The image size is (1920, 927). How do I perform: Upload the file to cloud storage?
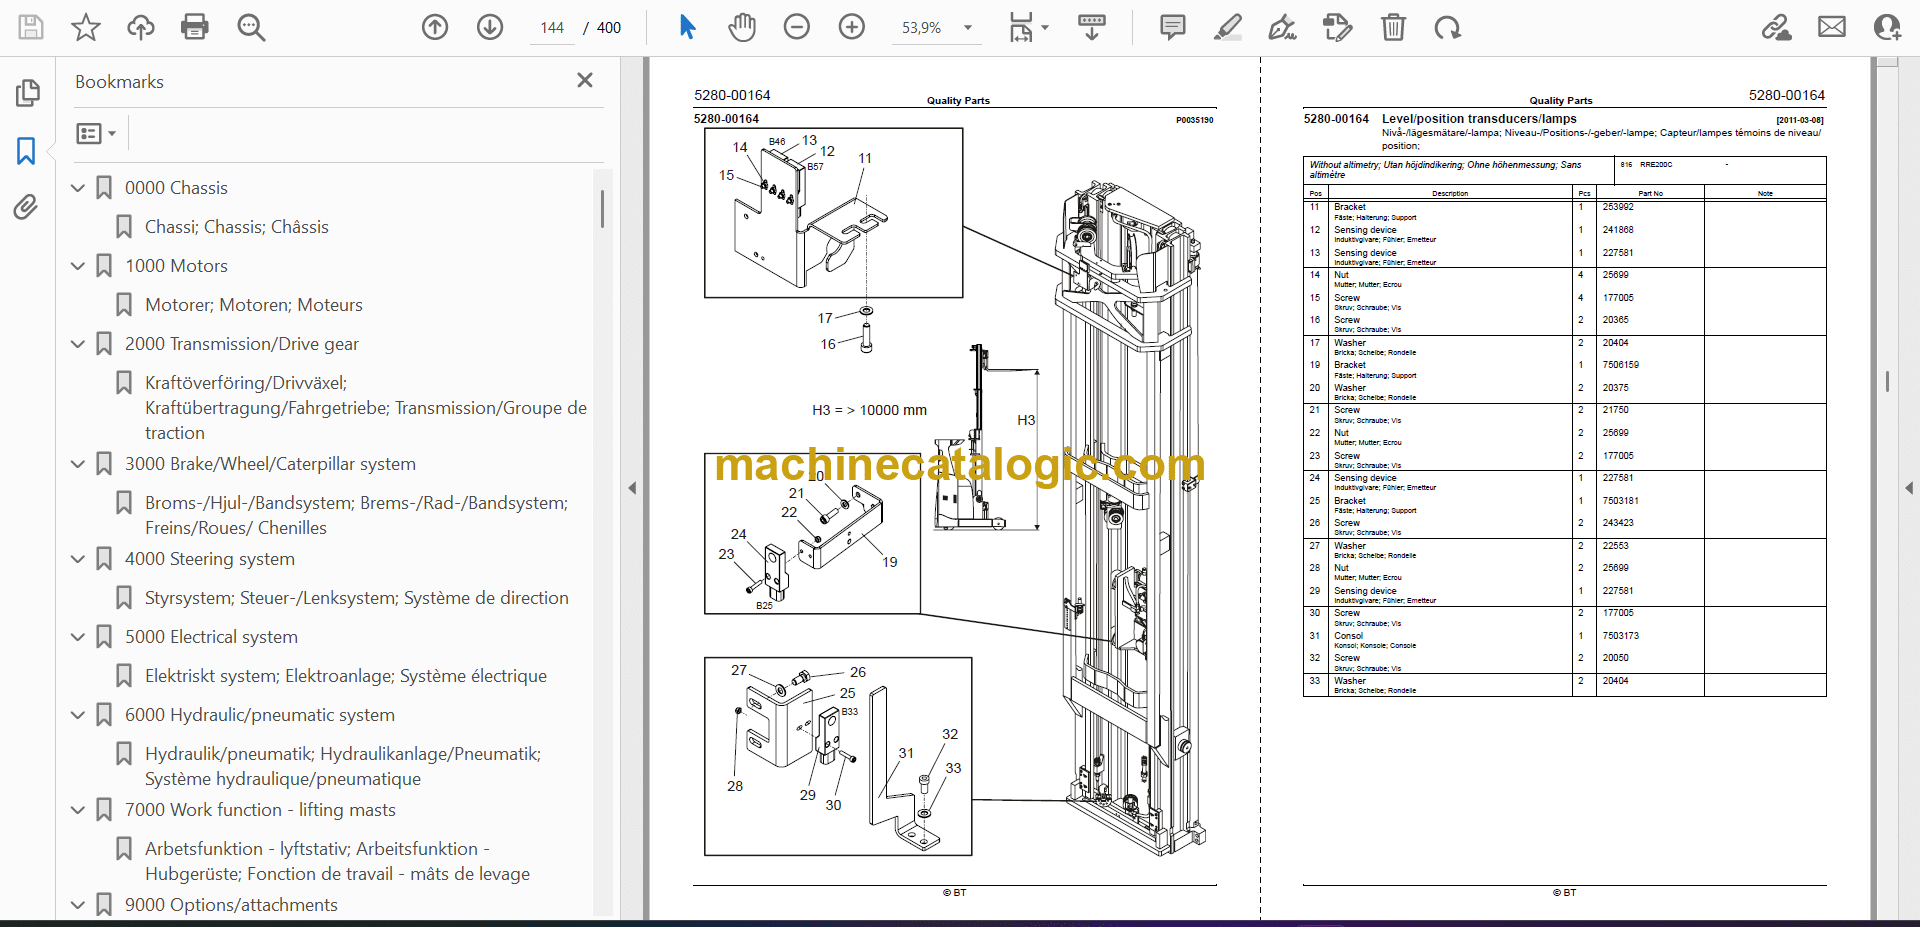pos(140,27)
